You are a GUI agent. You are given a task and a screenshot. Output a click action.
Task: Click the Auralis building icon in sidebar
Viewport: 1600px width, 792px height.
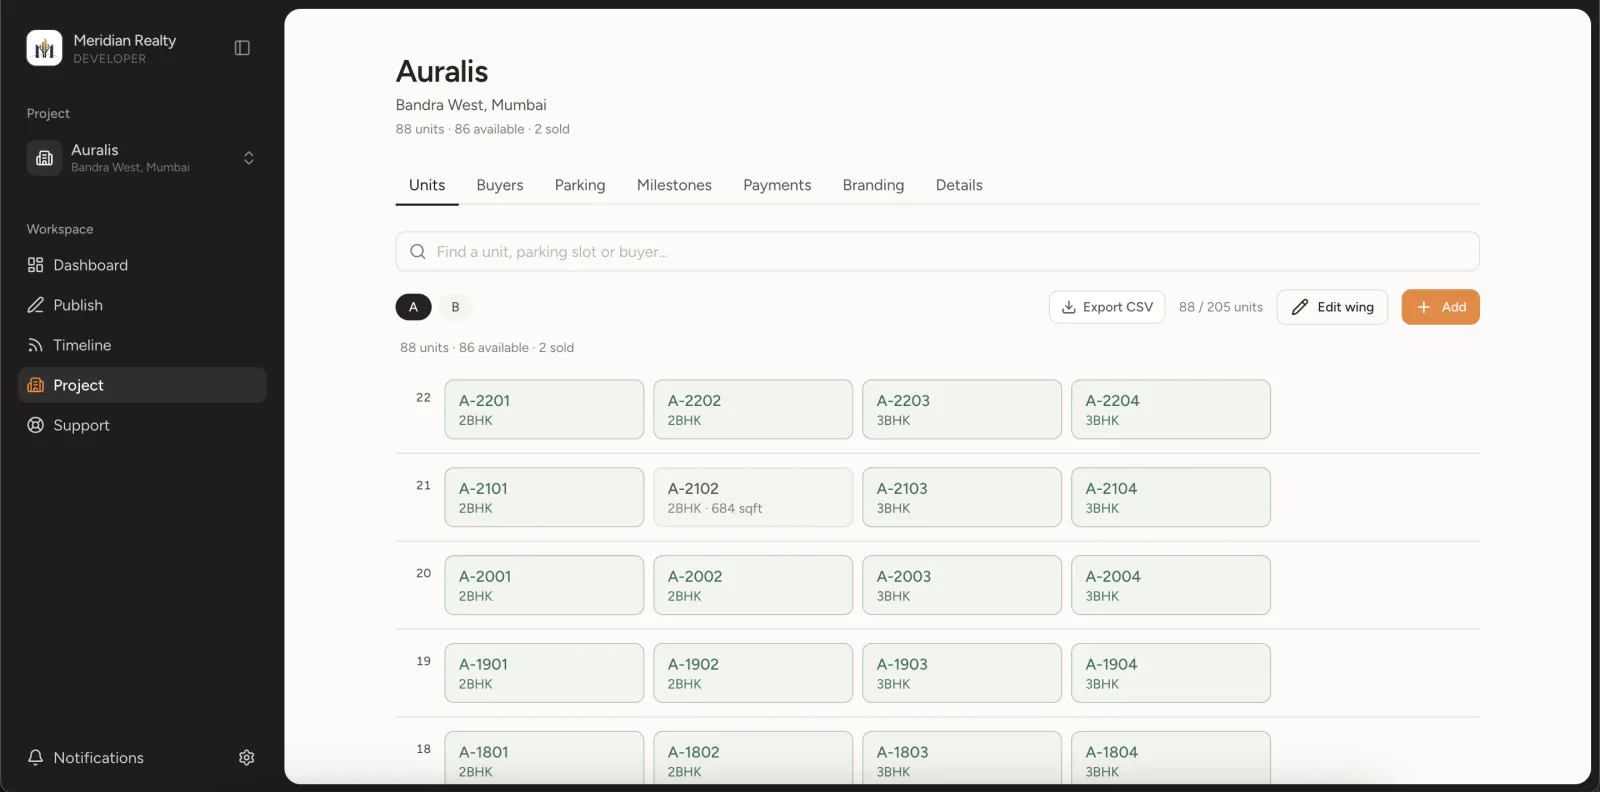pyautogui.click(x=44, y=158)
